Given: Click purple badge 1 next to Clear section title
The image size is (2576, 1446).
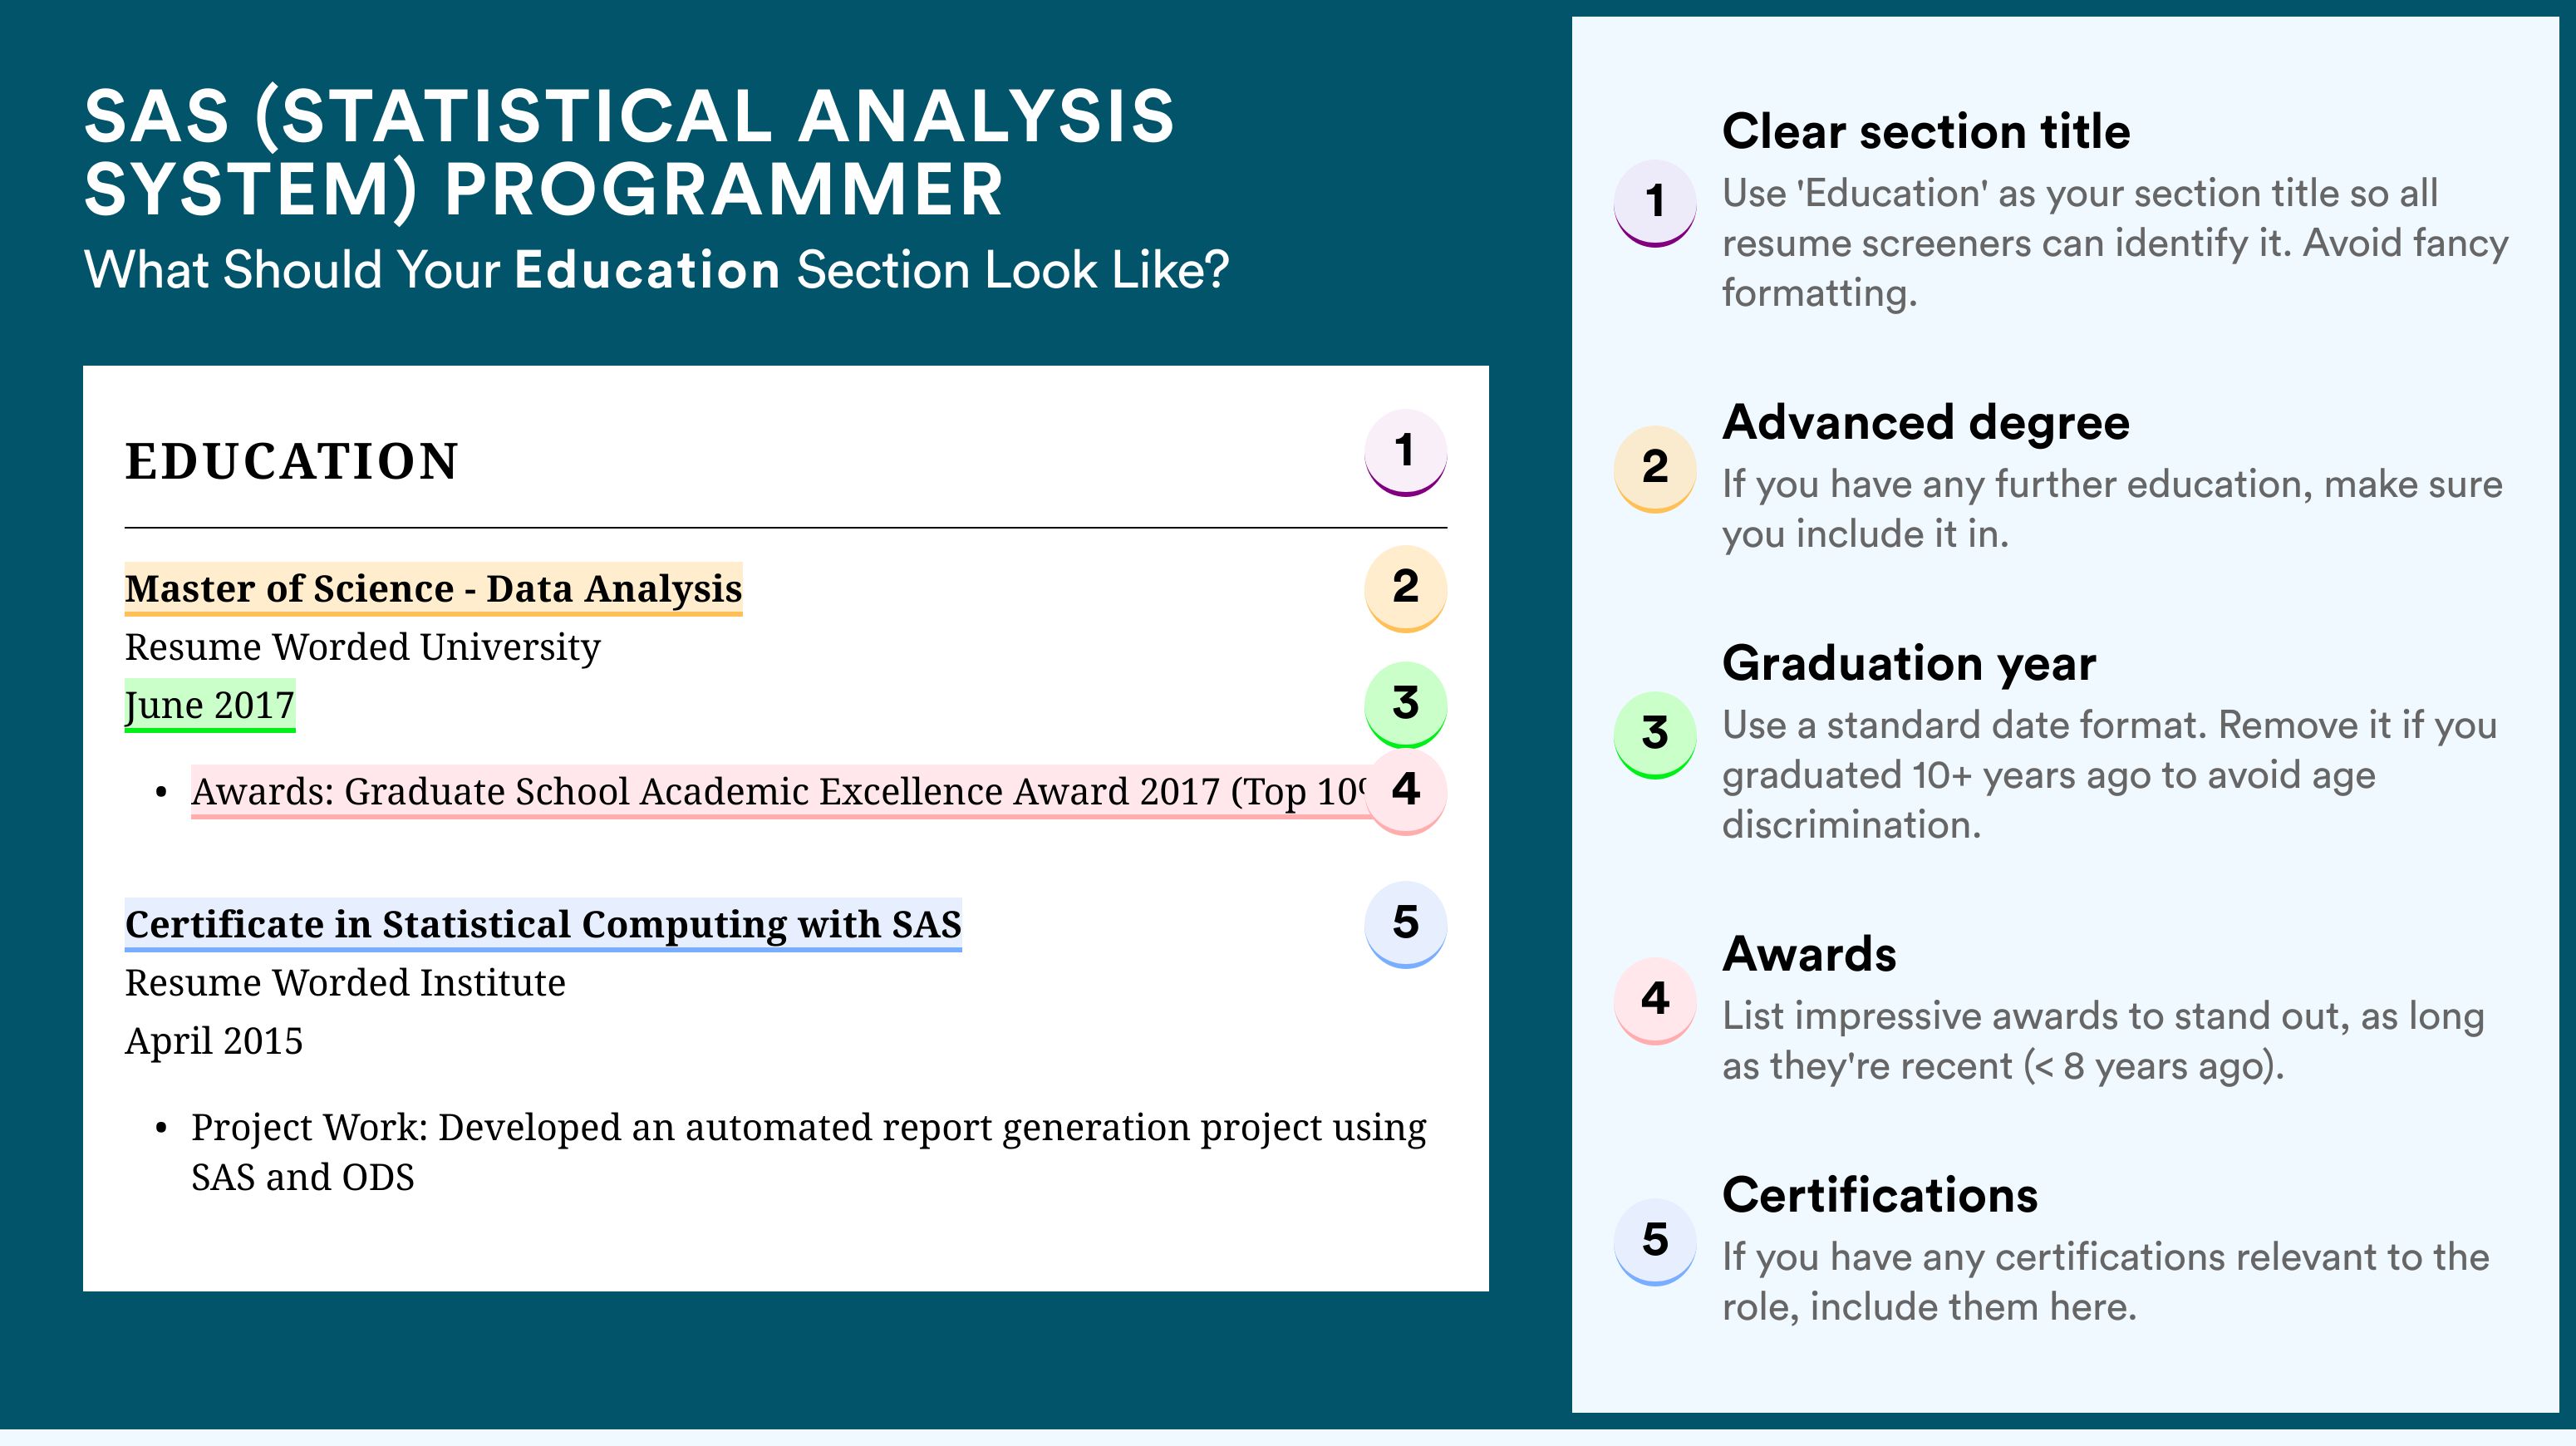Looking at the screenshot, I should (x=1655, y=203).
